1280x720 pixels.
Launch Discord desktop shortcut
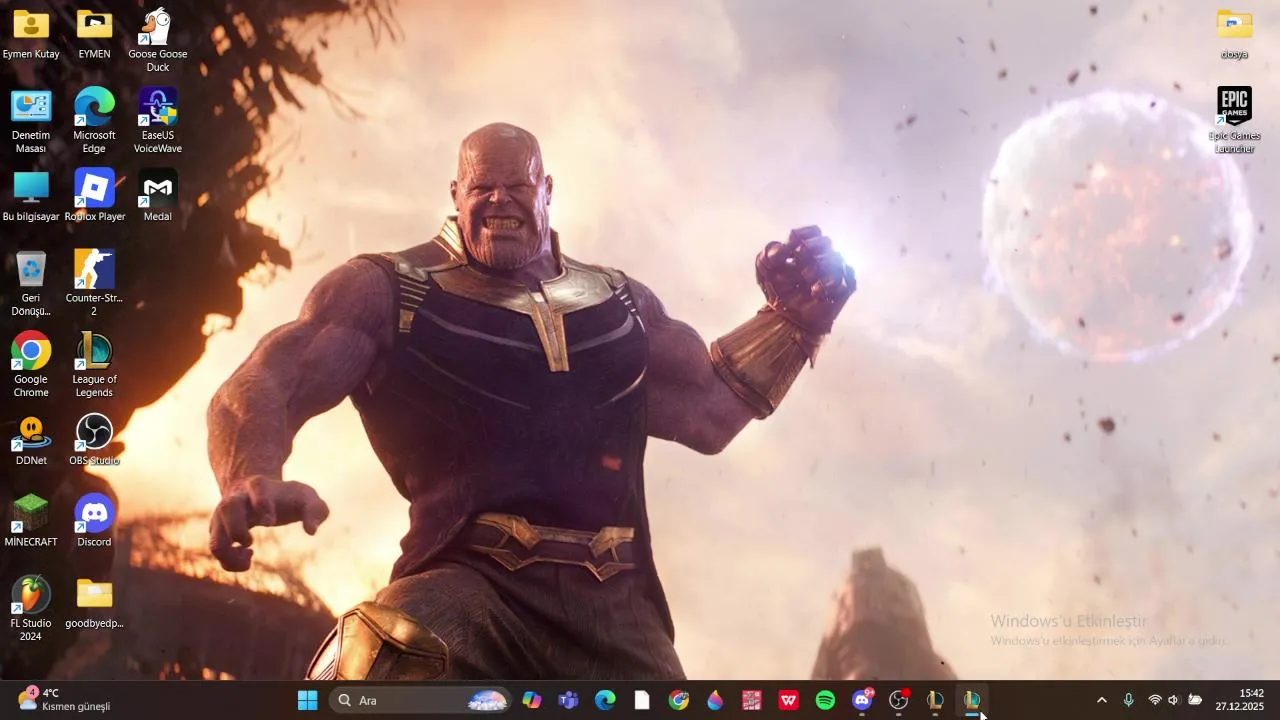click(94, 521)
